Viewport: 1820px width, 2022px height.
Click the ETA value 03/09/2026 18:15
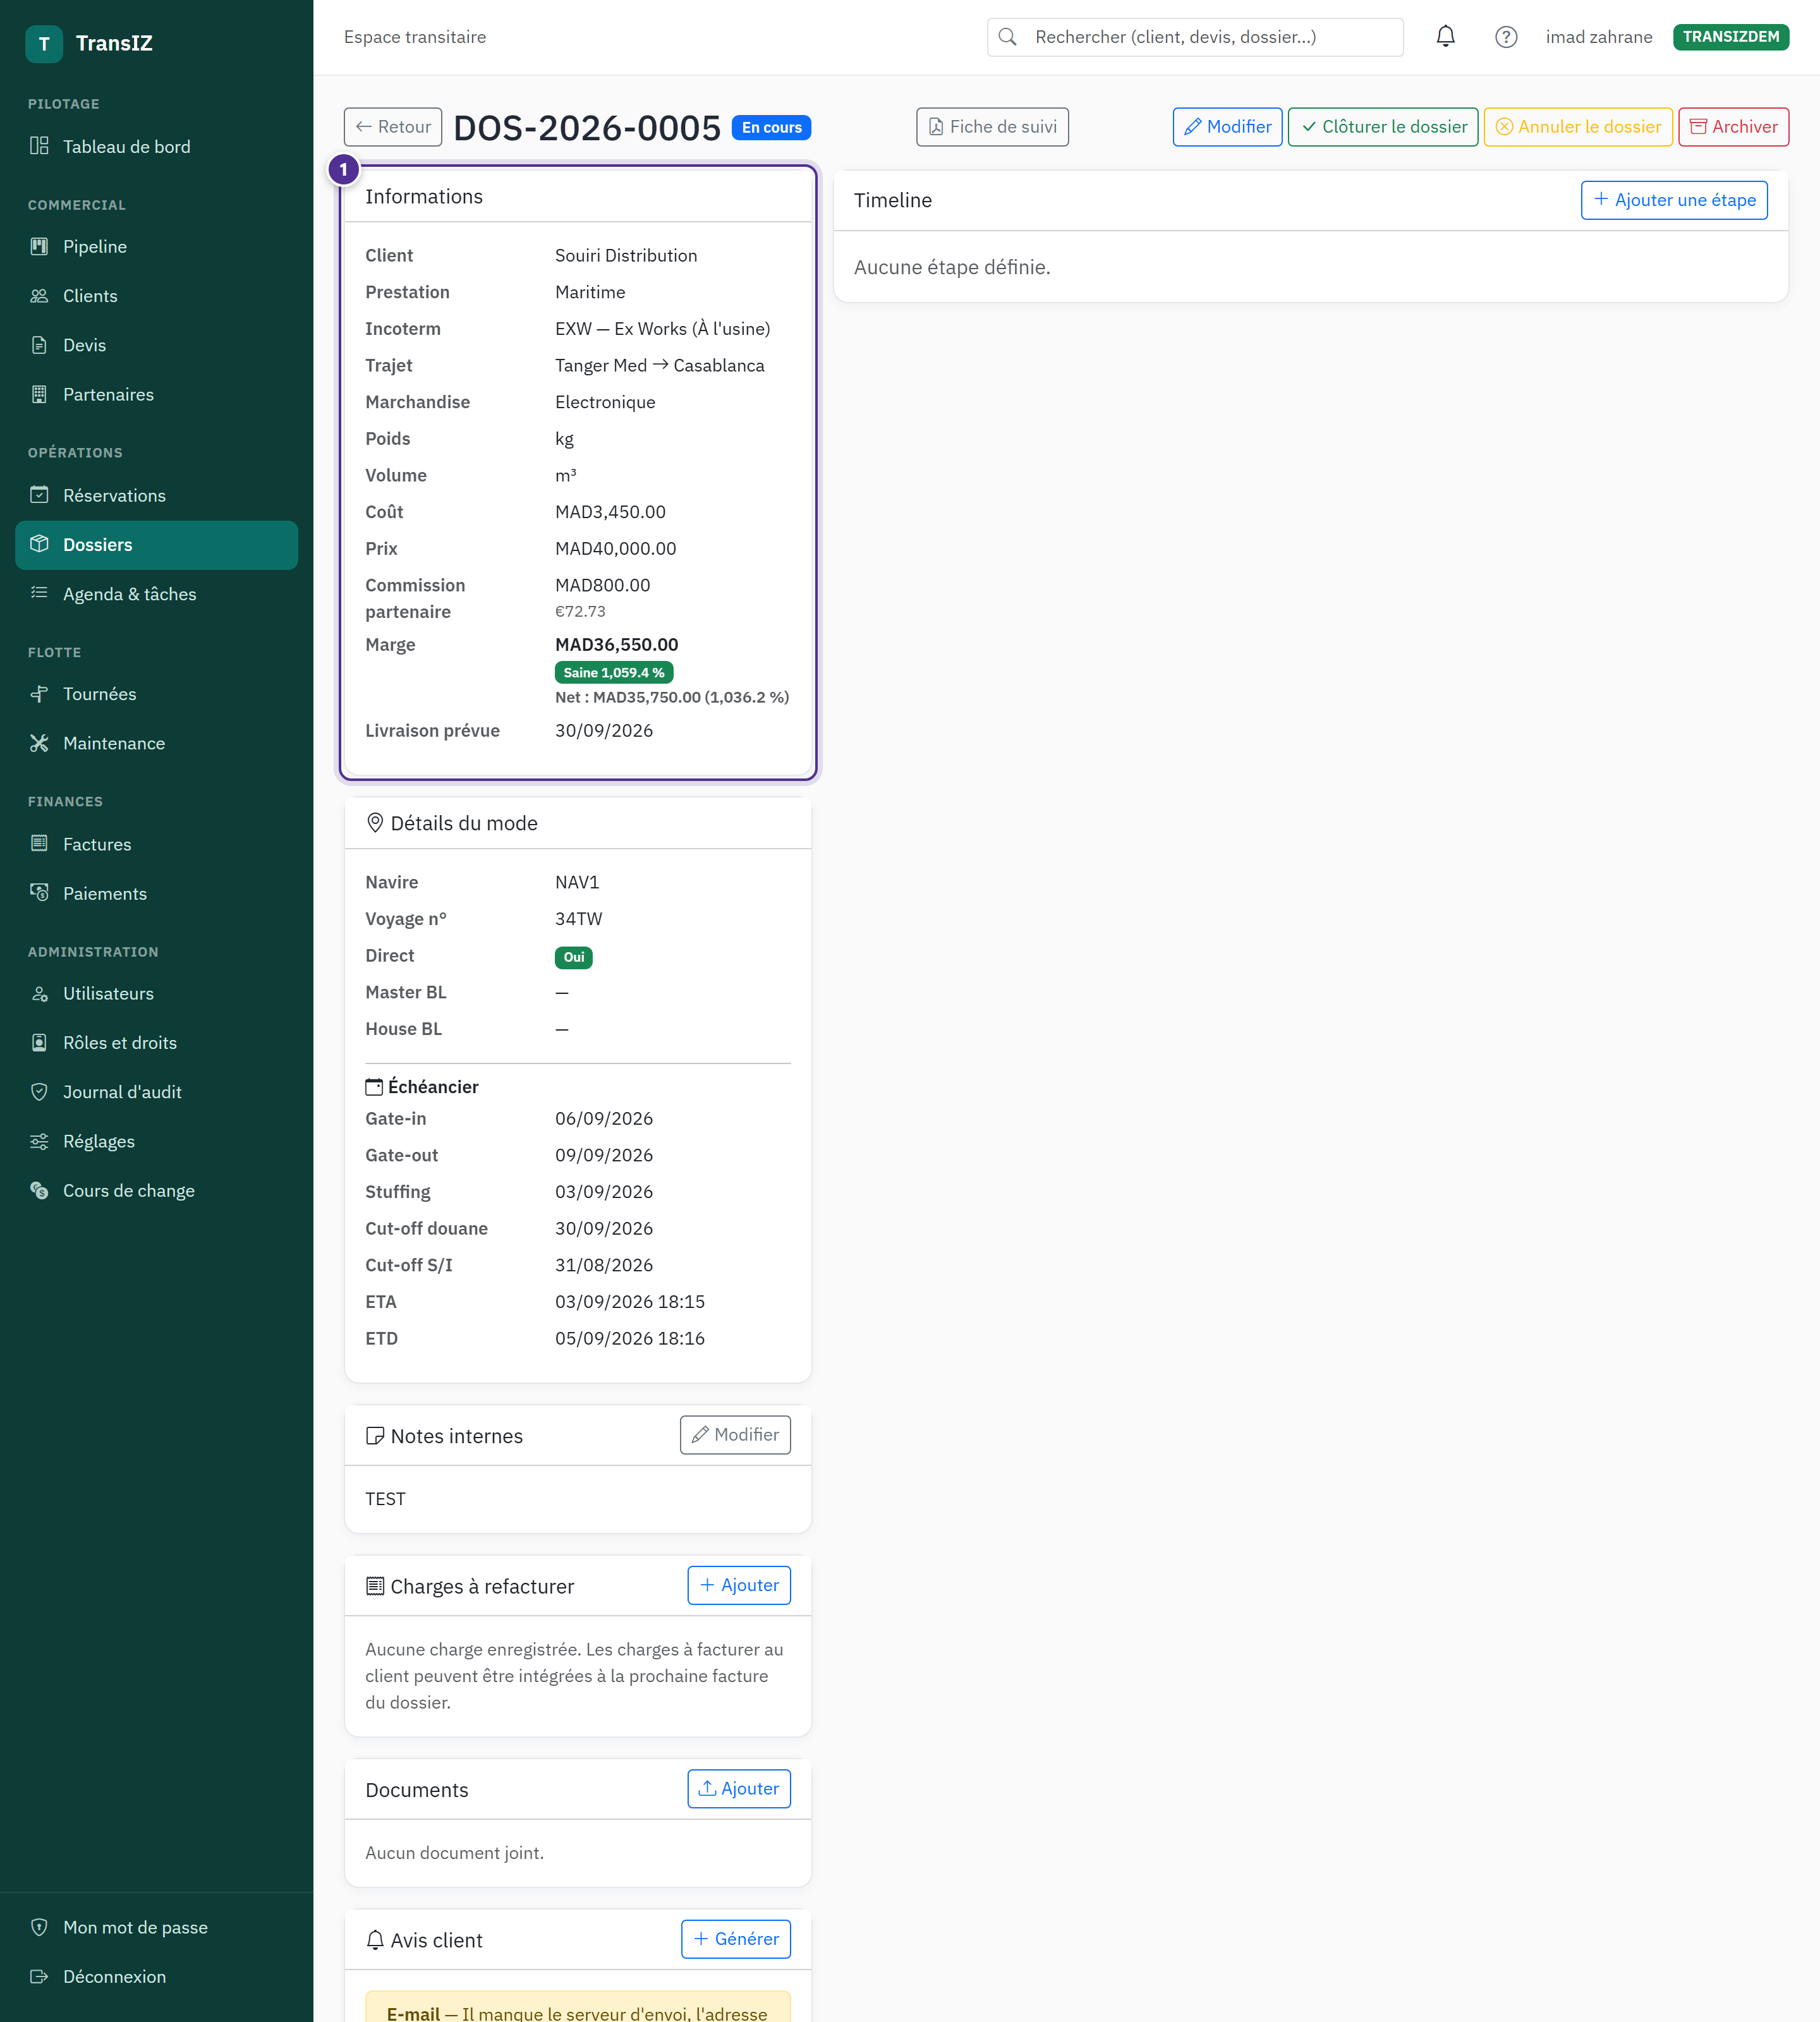coord(630,1302)
